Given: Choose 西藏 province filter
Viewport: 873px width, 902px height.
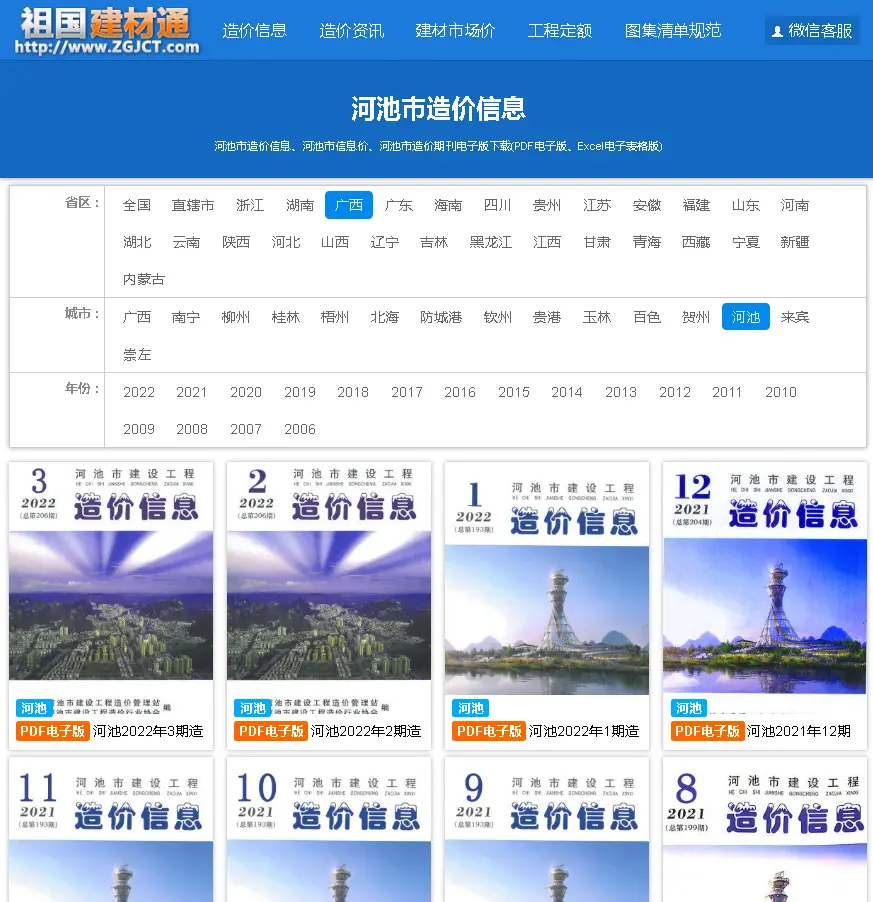Looking at the screenshot, I should coord(696,242).
